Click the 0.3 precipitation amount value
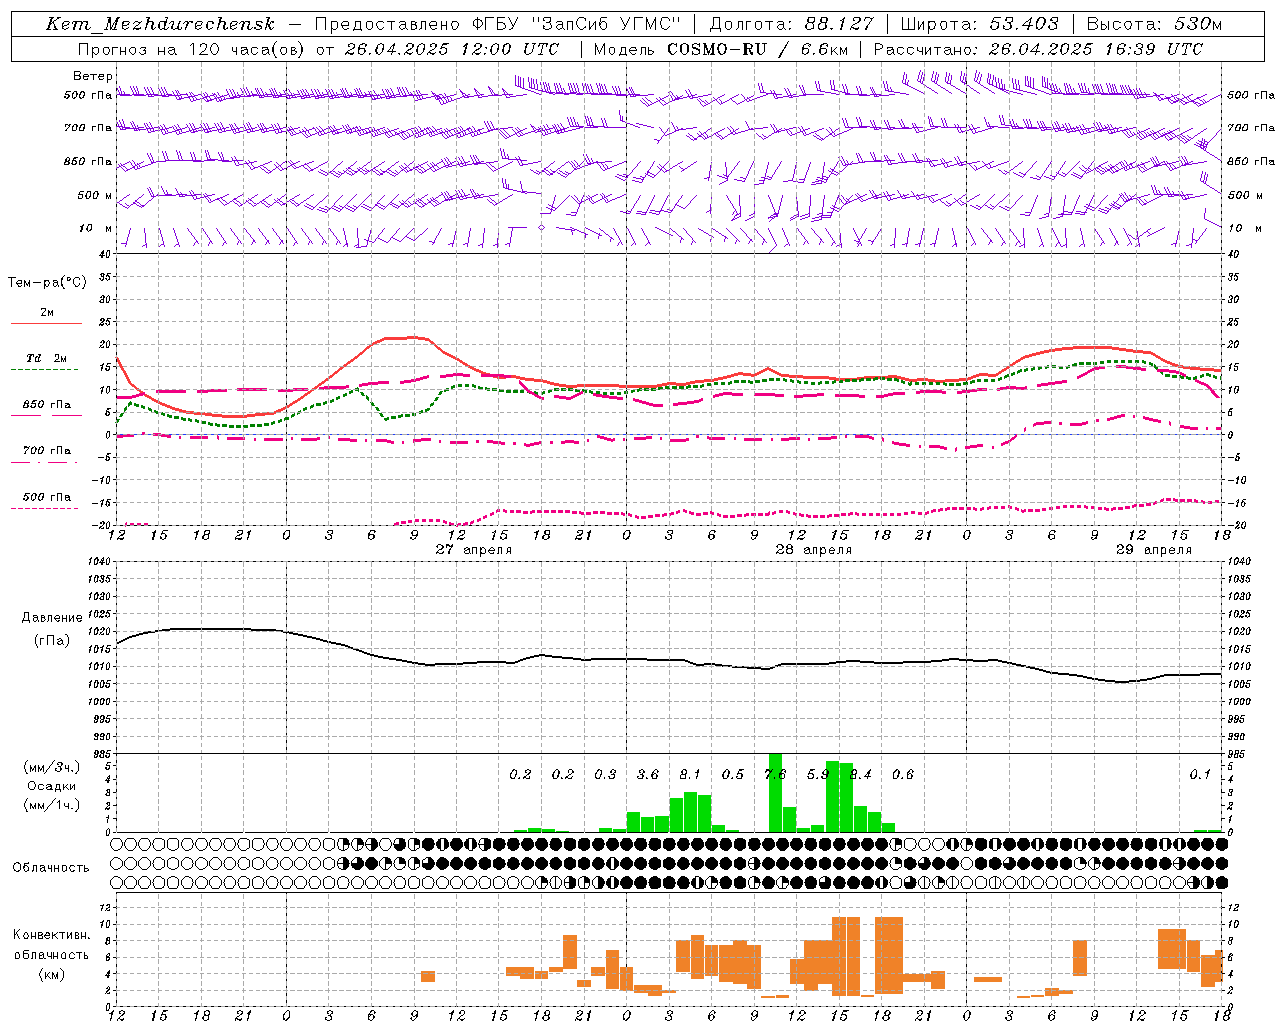1280x1024 pixels. [605, 775]
